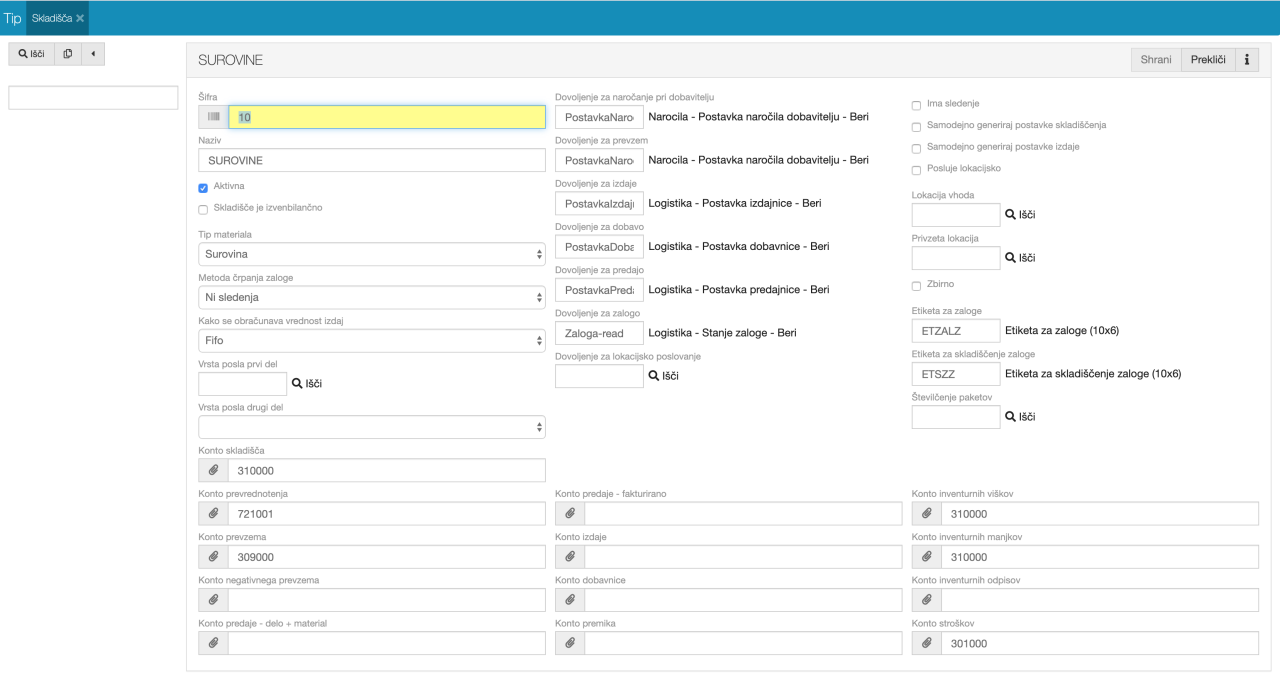The width and height of the screenshot is (1280, 679).
Task: Click the copy record icon in left toolbar
Action: tap(67, 53)
